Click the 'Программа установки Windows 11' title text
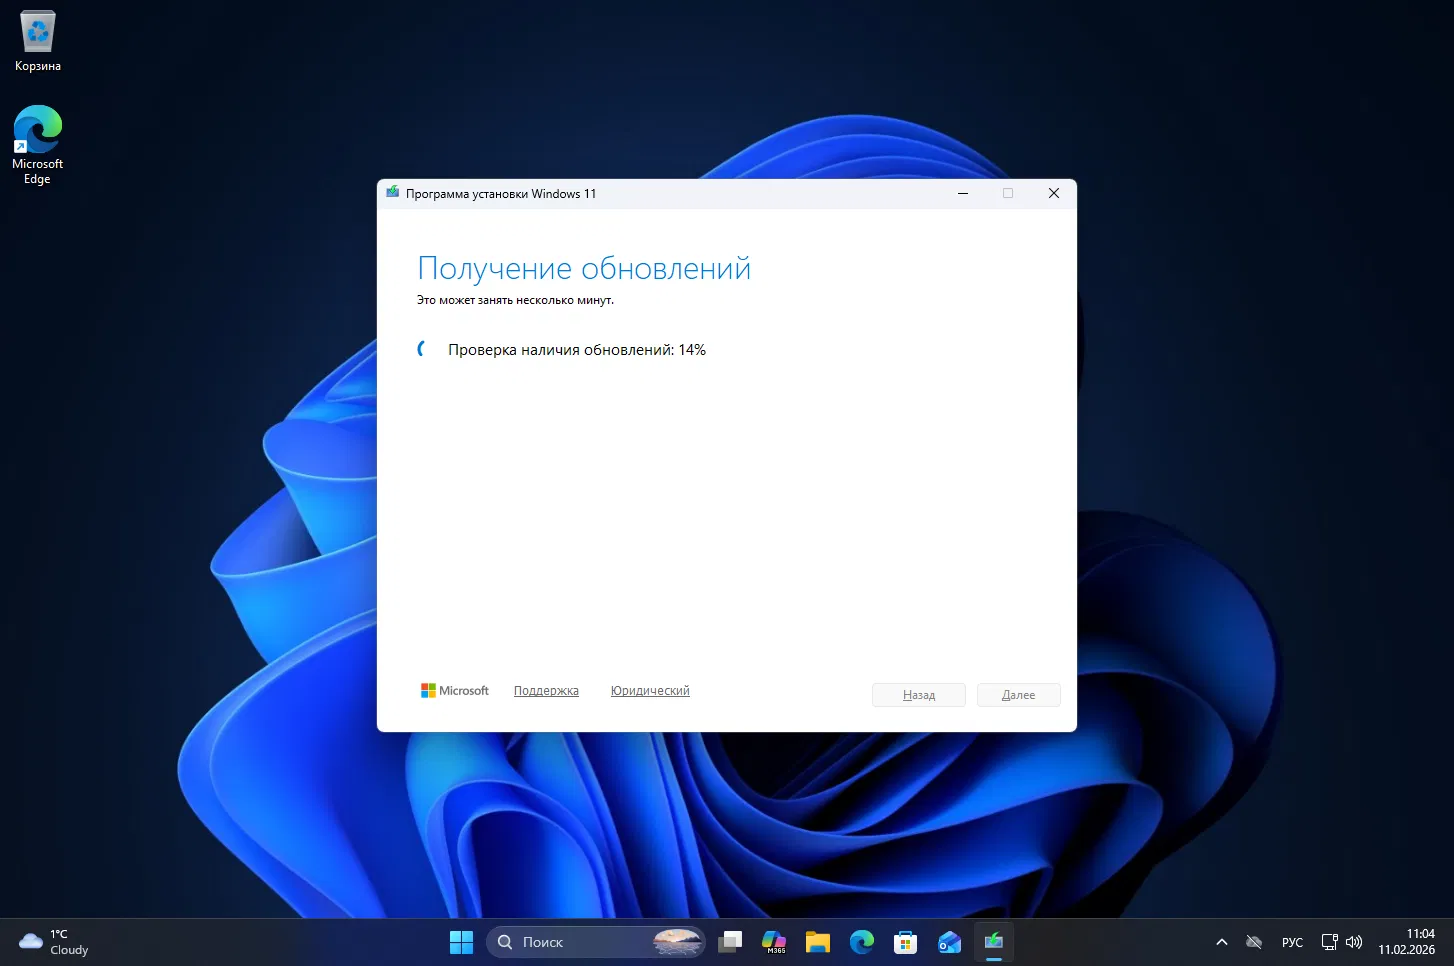1454x966 pixels. [x=501, y=194]
